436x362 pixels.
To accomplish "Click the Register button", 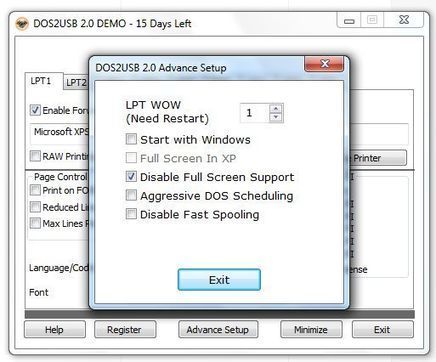I will point(125,330).
